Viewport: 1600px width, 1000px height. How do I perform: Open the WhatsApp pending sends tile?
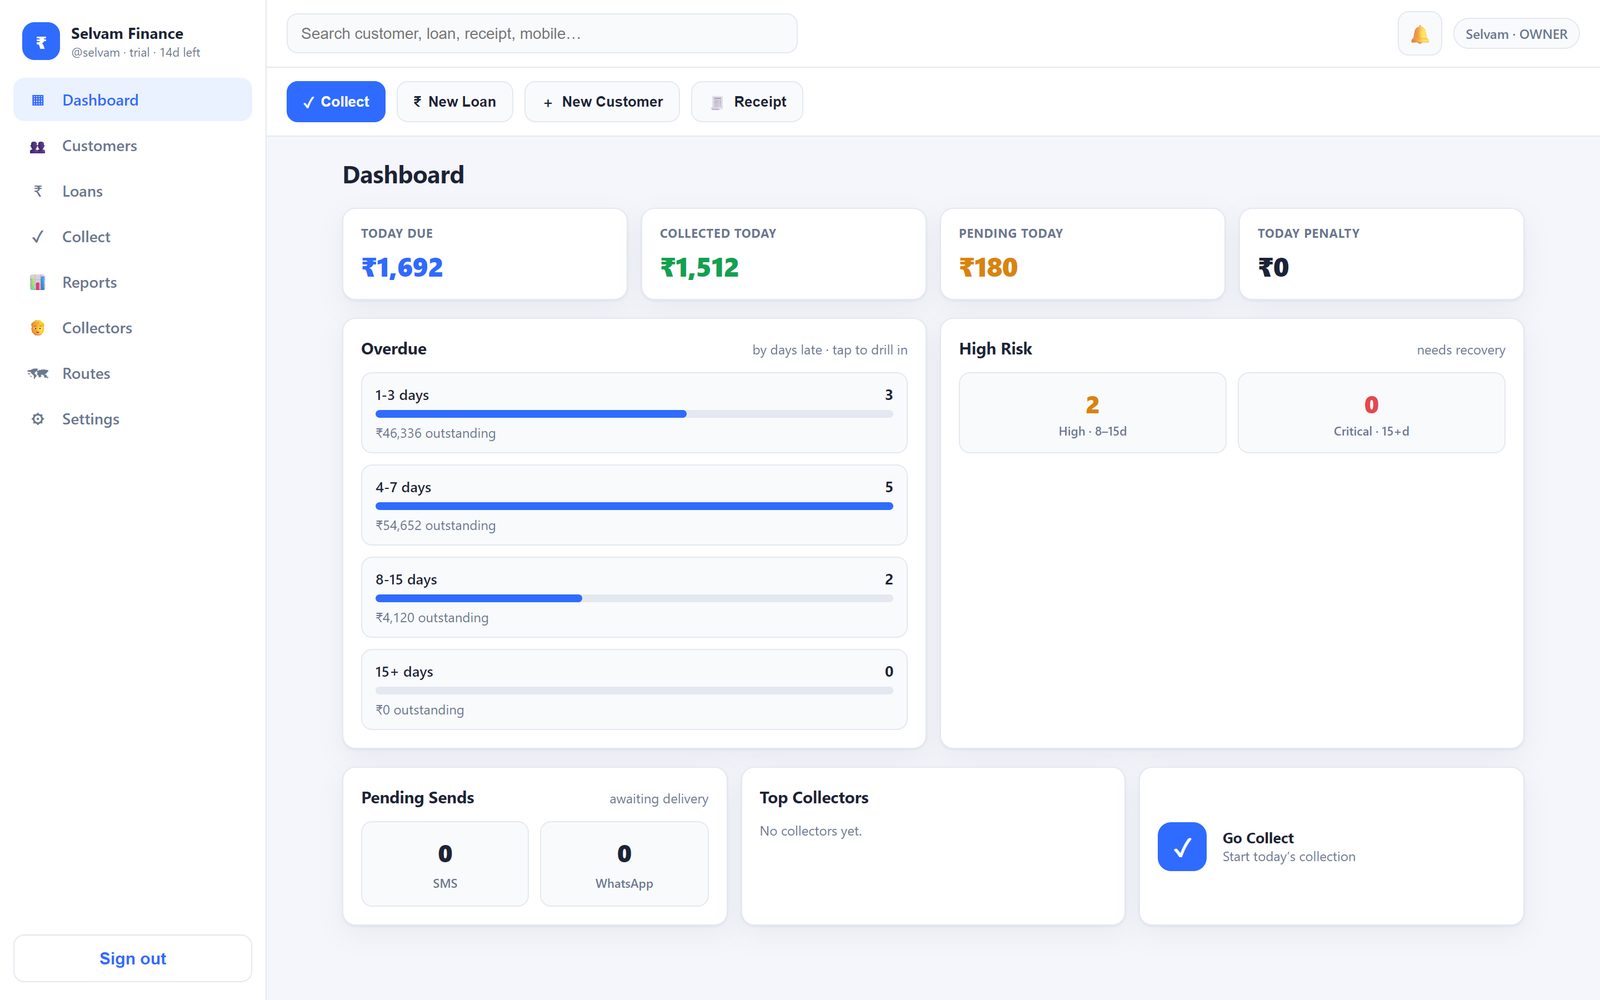click(624, 864)
